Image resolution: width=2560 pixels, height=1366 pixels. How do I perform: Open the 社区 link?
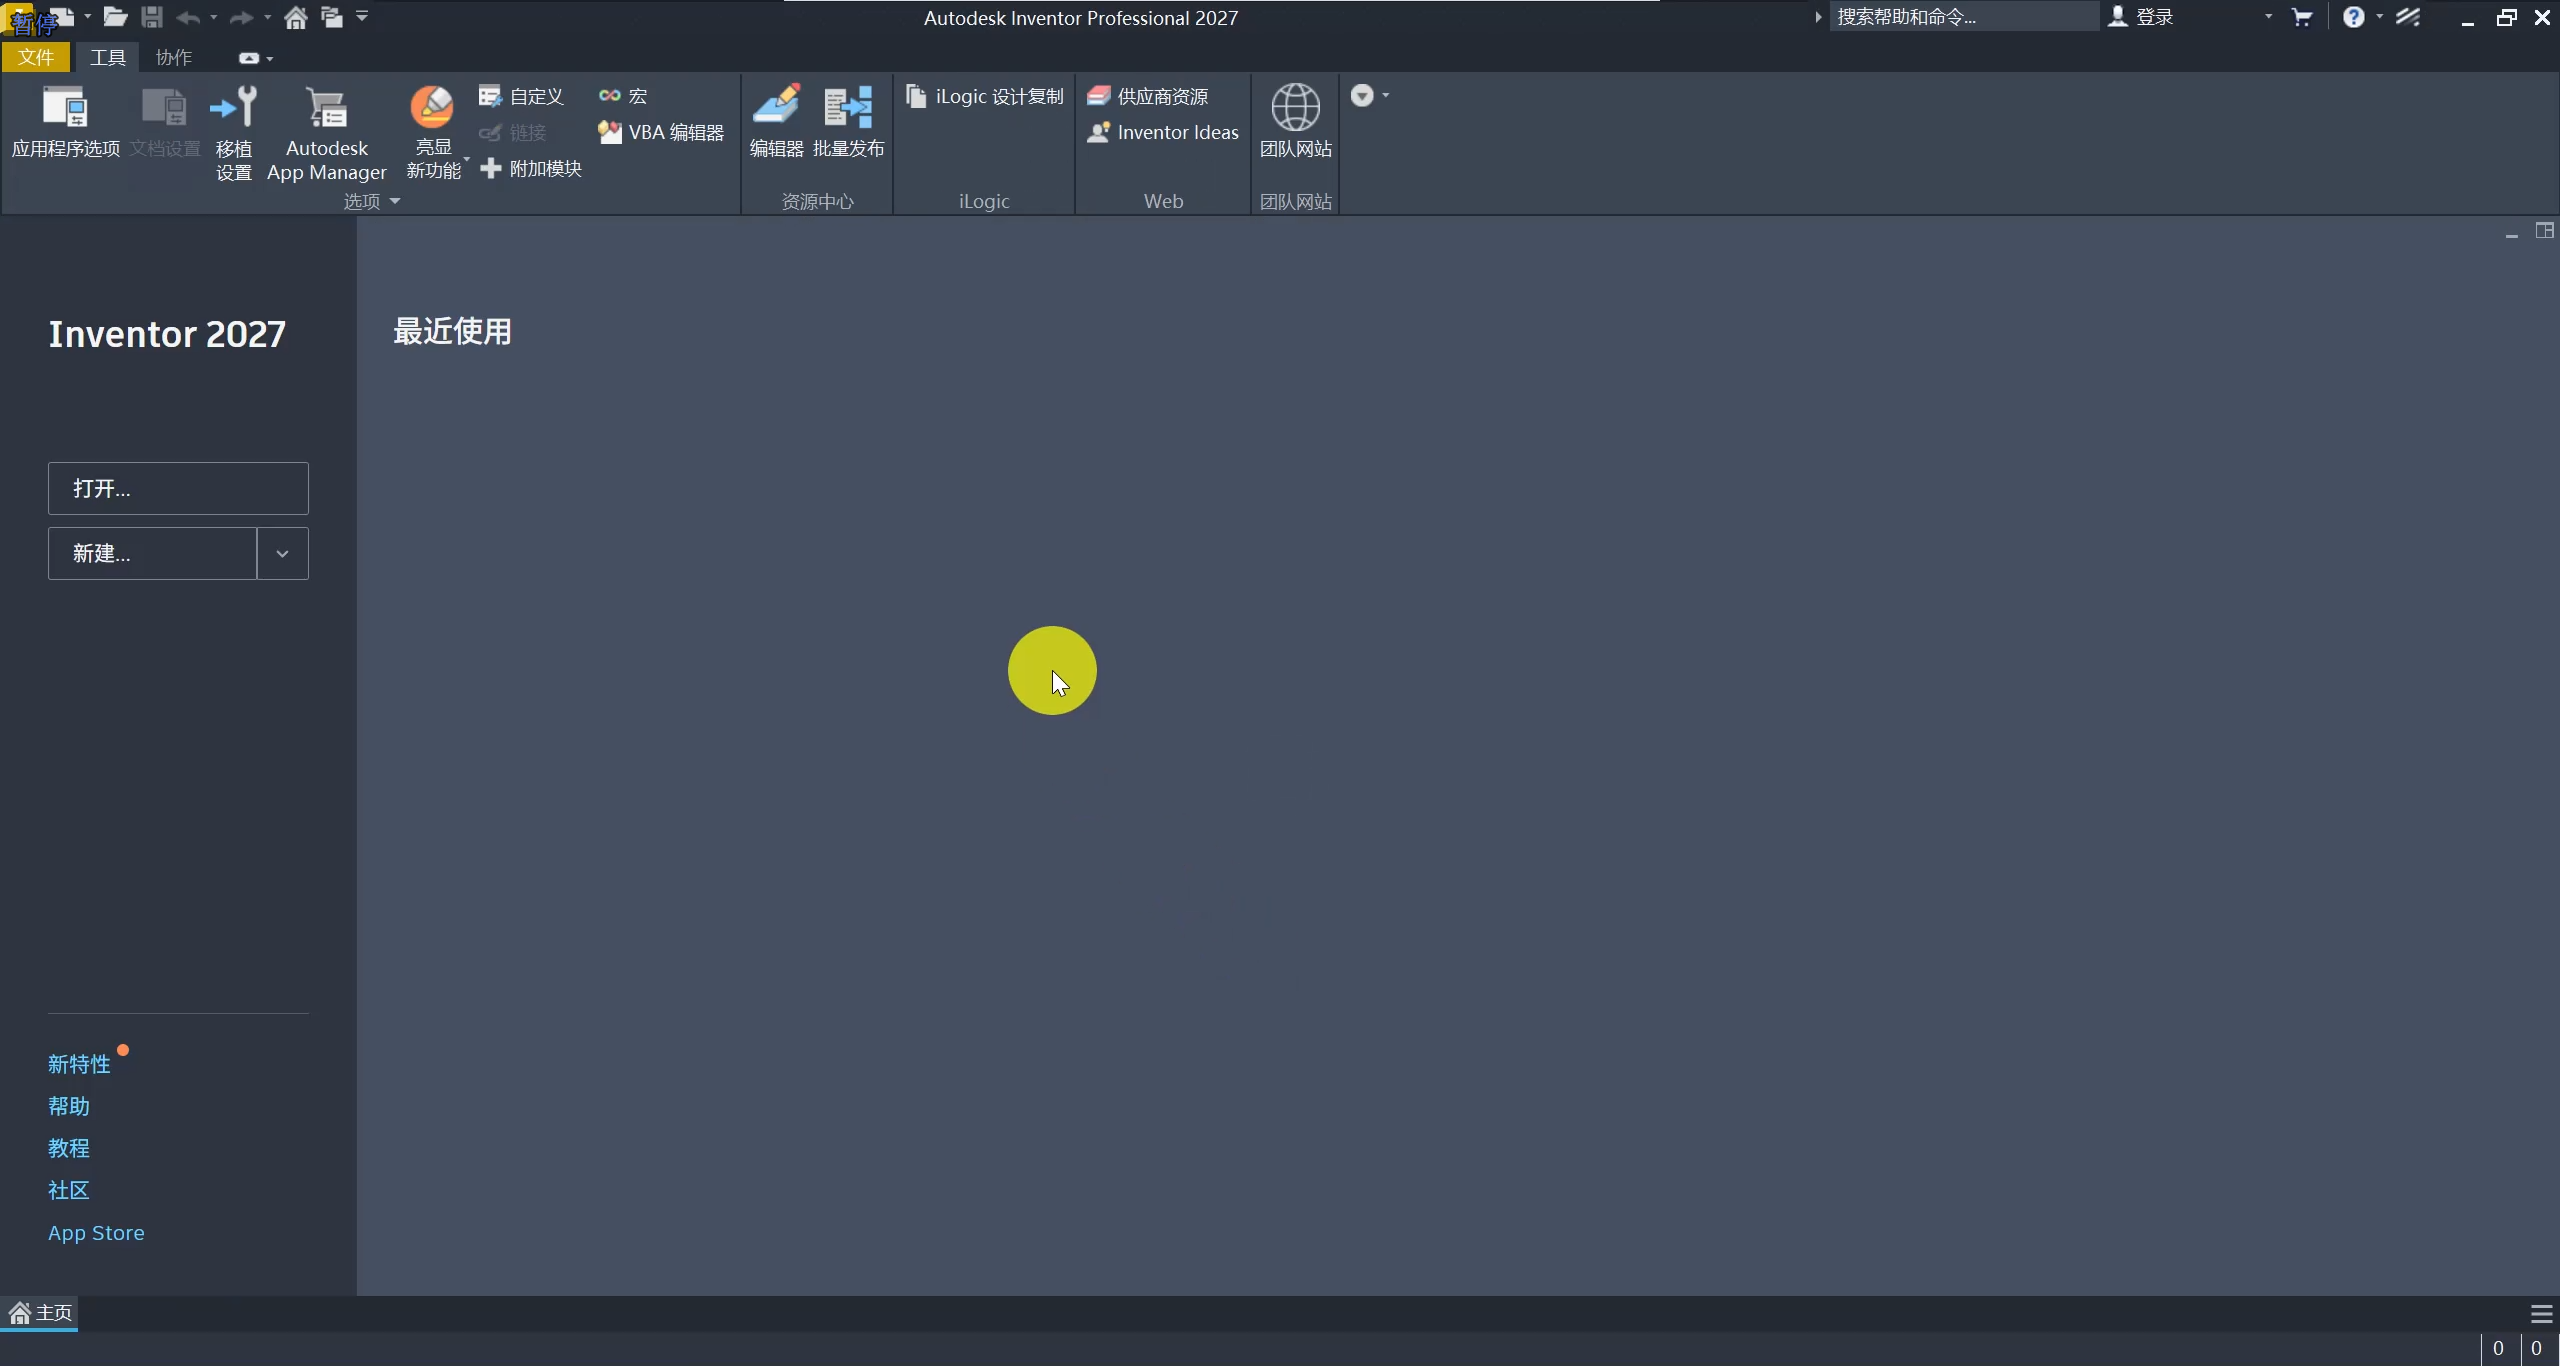click(x=69, y=1190)
